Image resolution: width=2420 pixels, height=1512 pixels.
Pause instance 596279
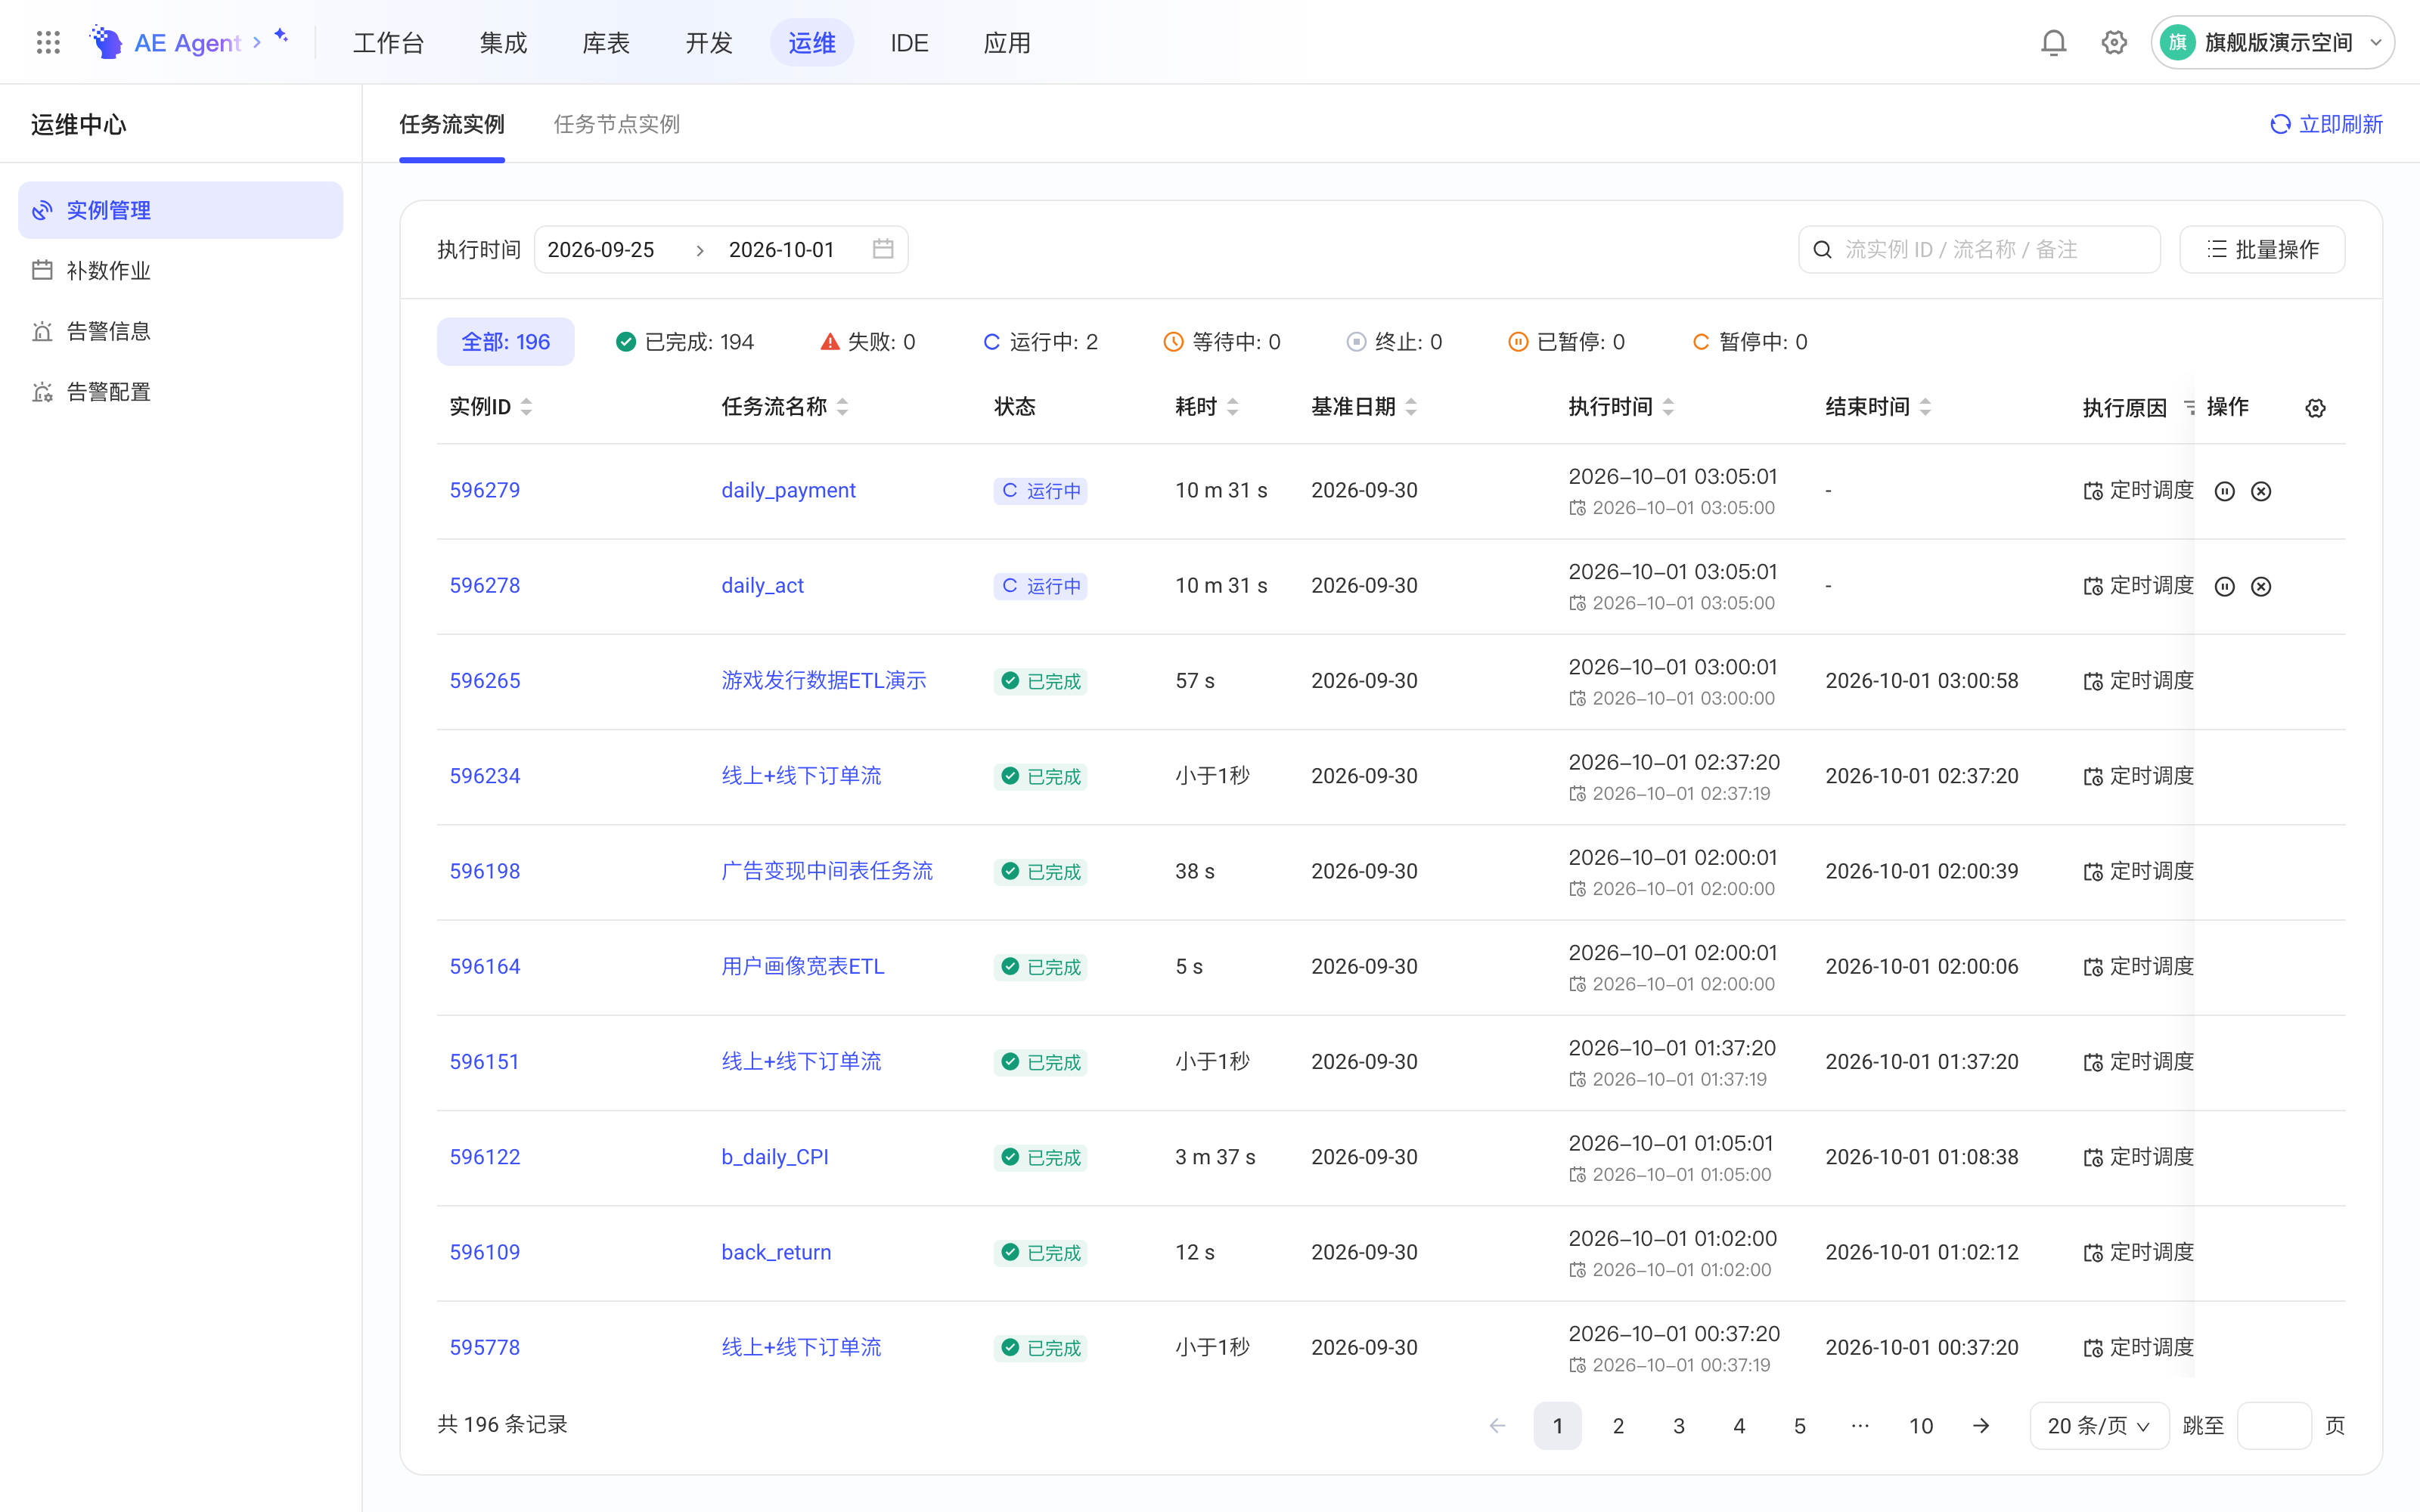click(x=2224, y=491)
